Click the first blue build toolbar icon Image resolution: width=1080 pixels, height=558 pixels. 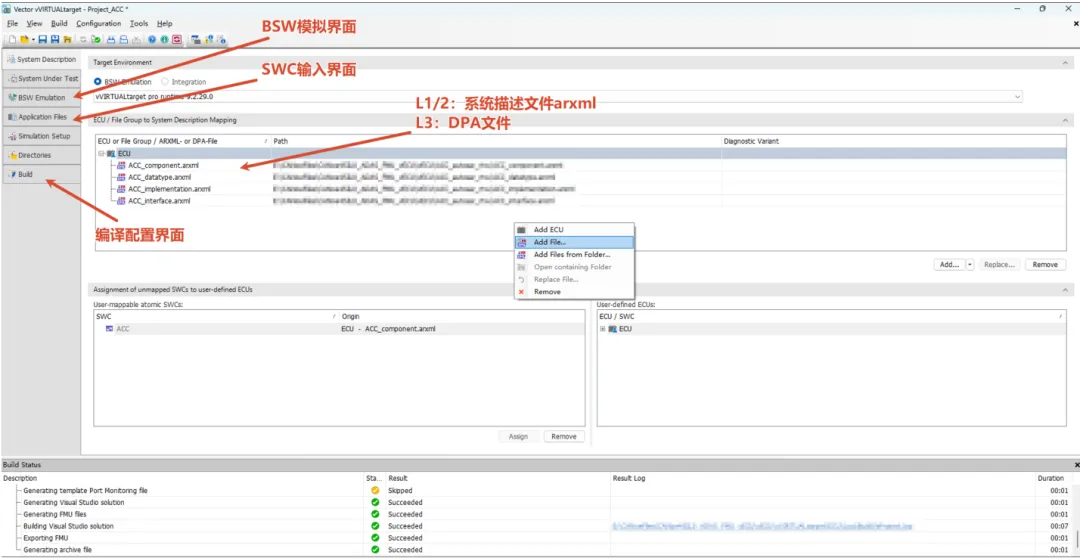pos(111,40)
